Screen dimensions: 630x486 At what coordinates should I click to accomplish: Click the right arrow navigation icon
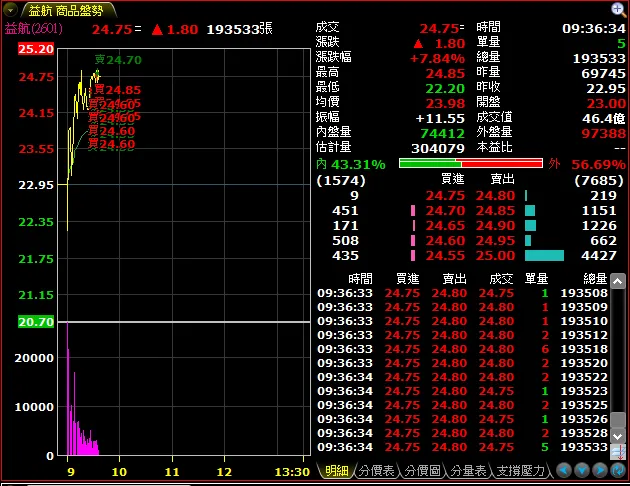coord(599,470)
